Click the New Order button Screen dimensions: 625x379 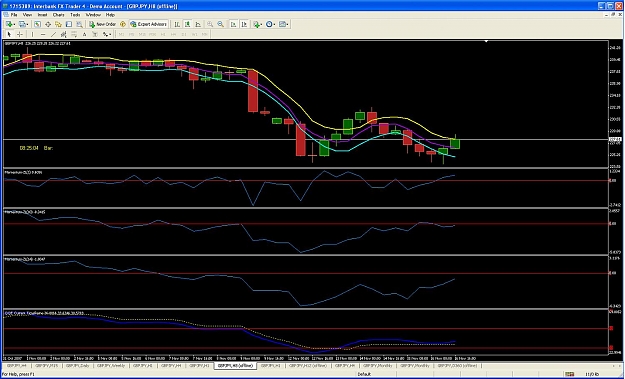pyautogui.click(x=102, y=24)
